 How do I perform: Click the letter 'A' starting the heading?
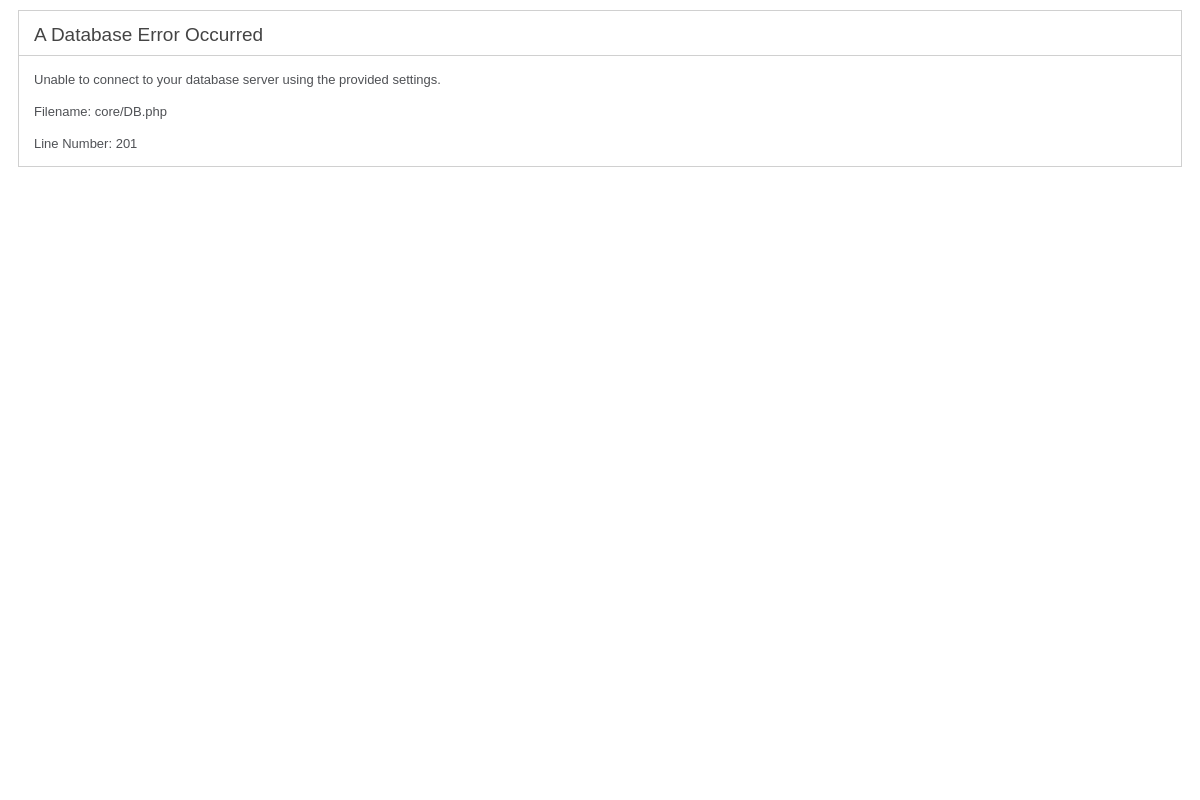tap(40, 34)
